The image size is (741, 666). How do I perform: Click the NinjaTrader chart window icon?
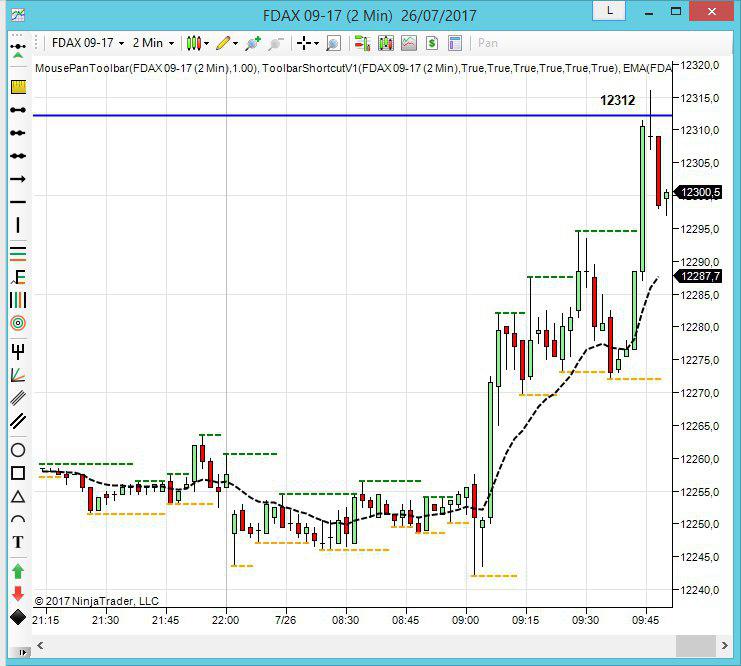pyautogui.click(x=18, y=15)
